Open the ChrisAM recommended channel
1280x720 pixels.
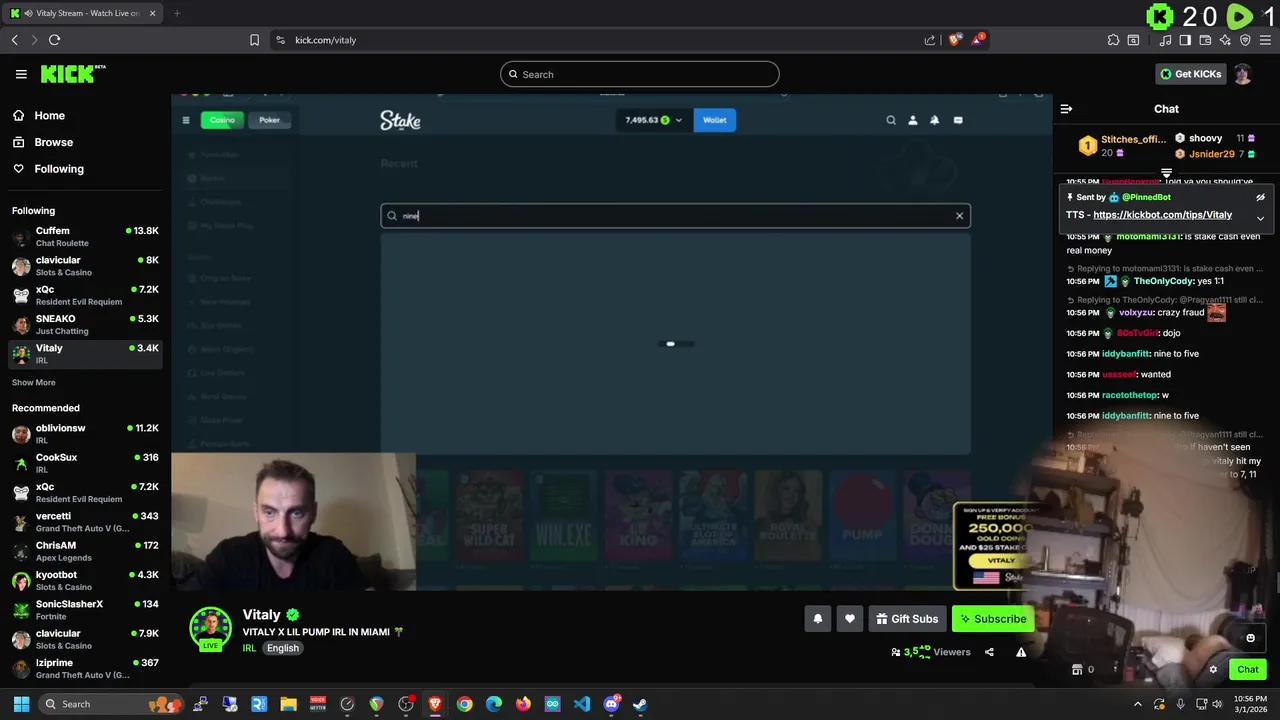point(85,551)
